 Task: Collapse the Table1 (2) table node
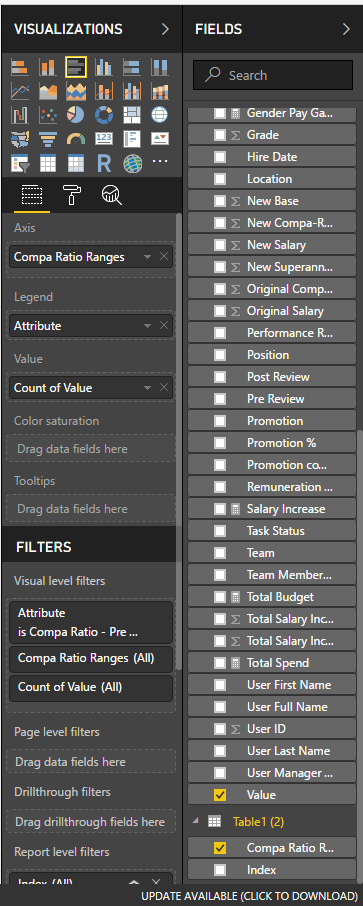[194, 821]
